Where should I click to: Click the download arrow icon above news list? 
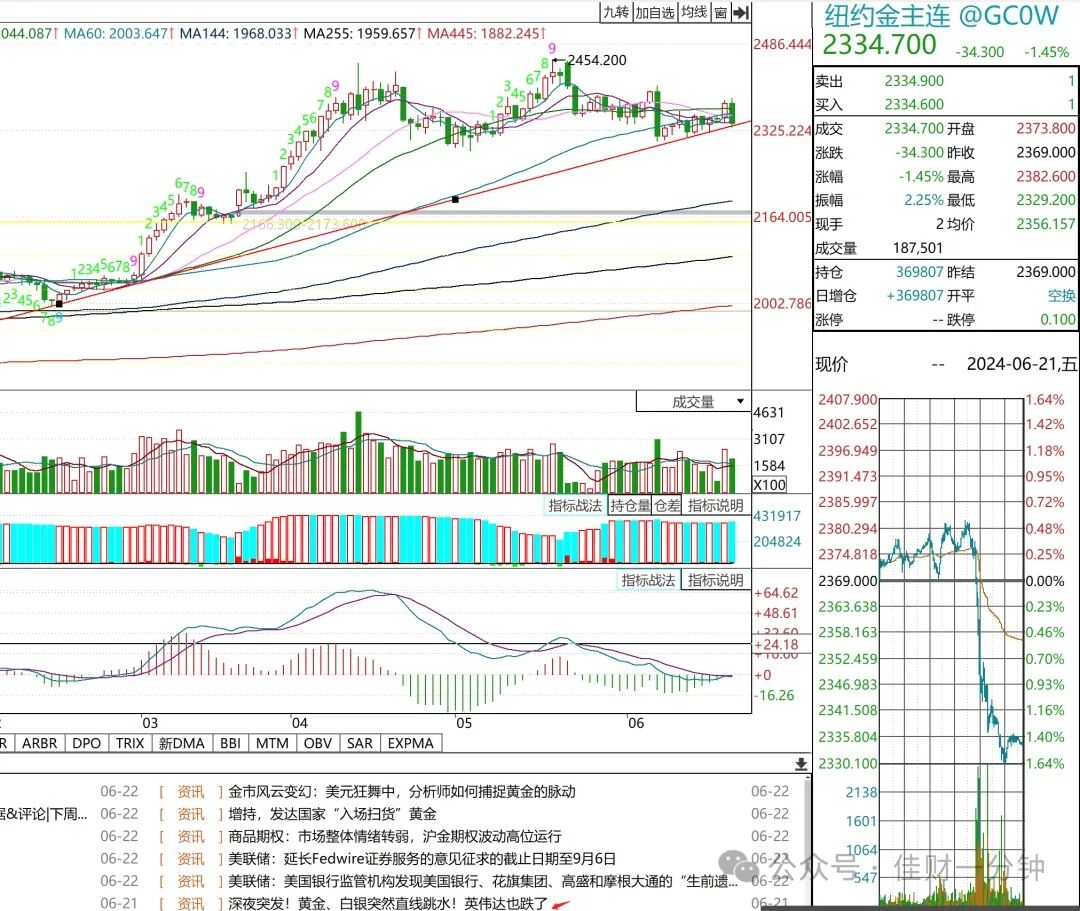coord(801,764)
